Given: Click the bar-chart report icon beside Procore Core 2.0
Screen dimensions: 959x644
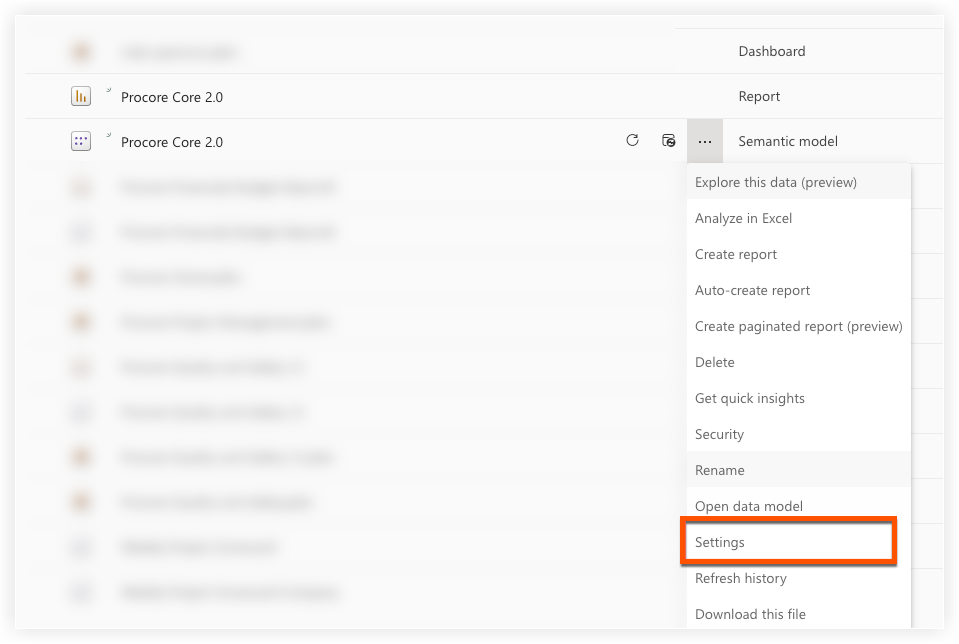Looking at the screenshot, I should click(x=81, y=96).
